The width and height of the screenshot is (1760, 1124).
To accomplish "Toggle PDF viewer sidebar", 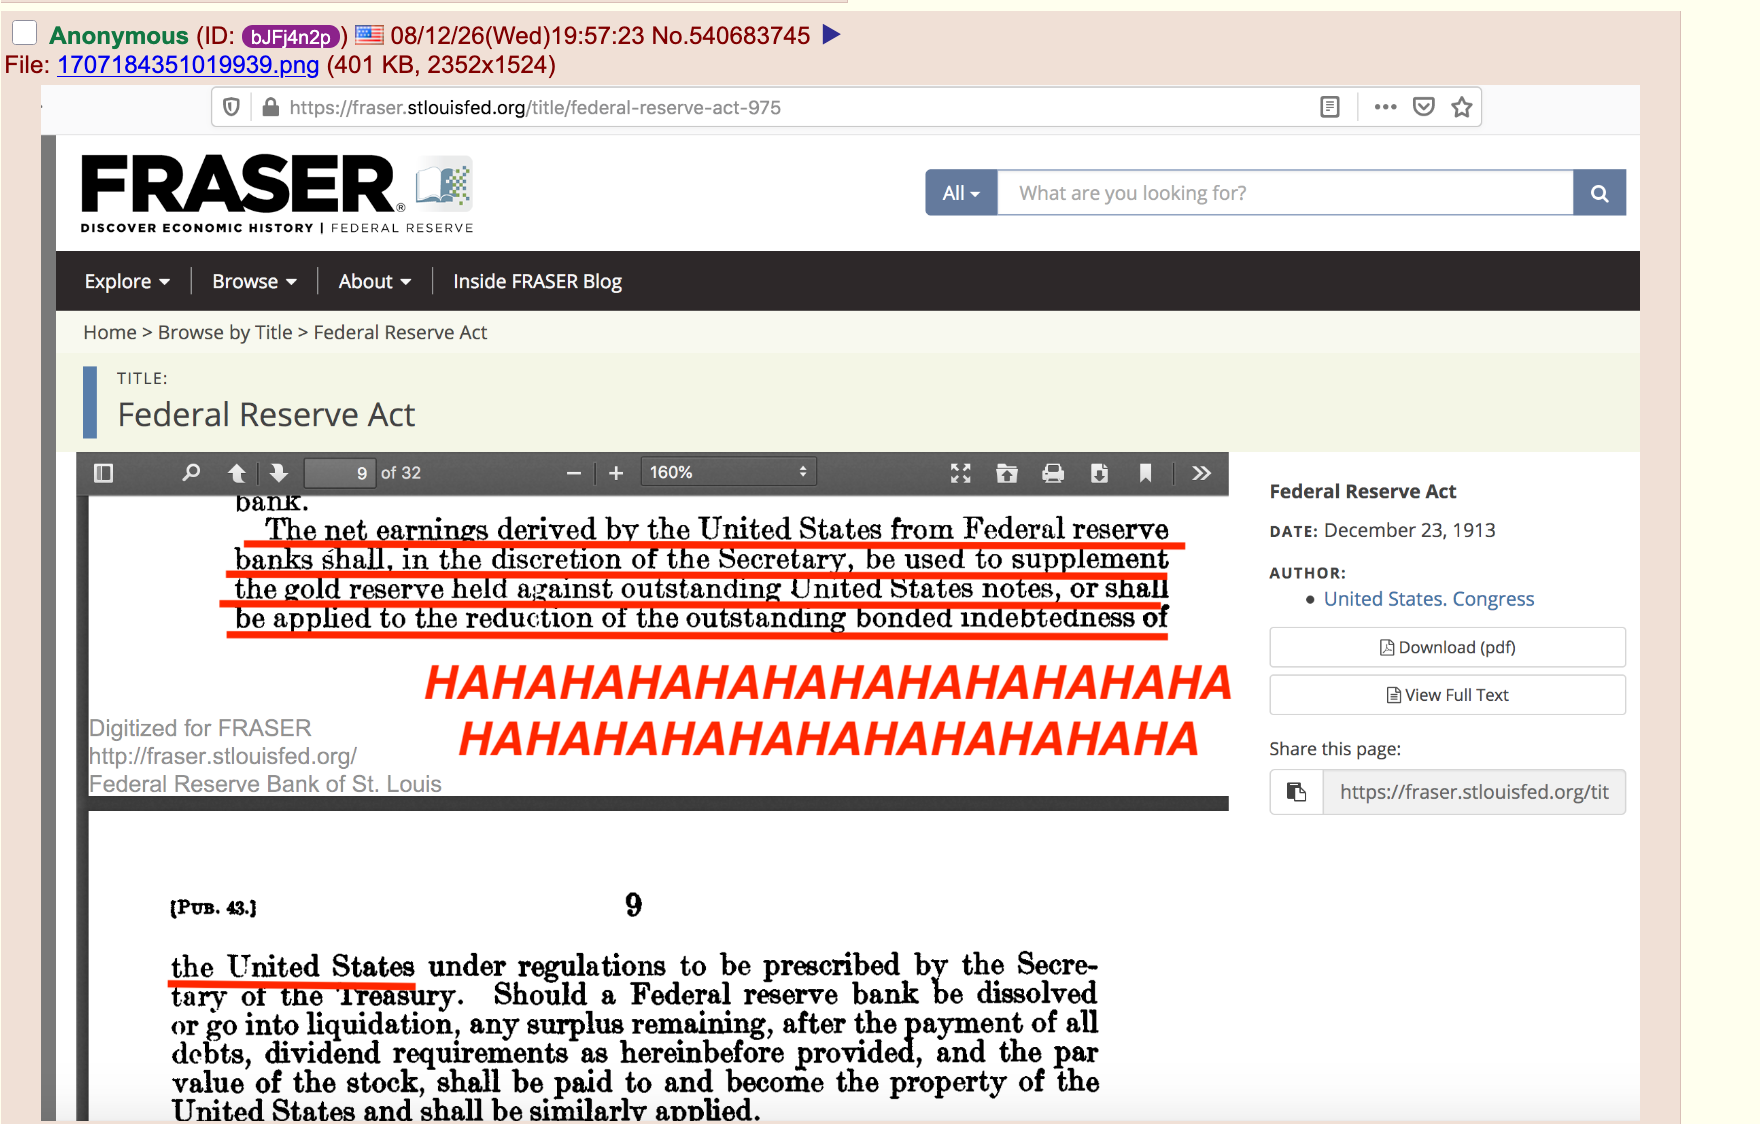I will coord(103,473).
